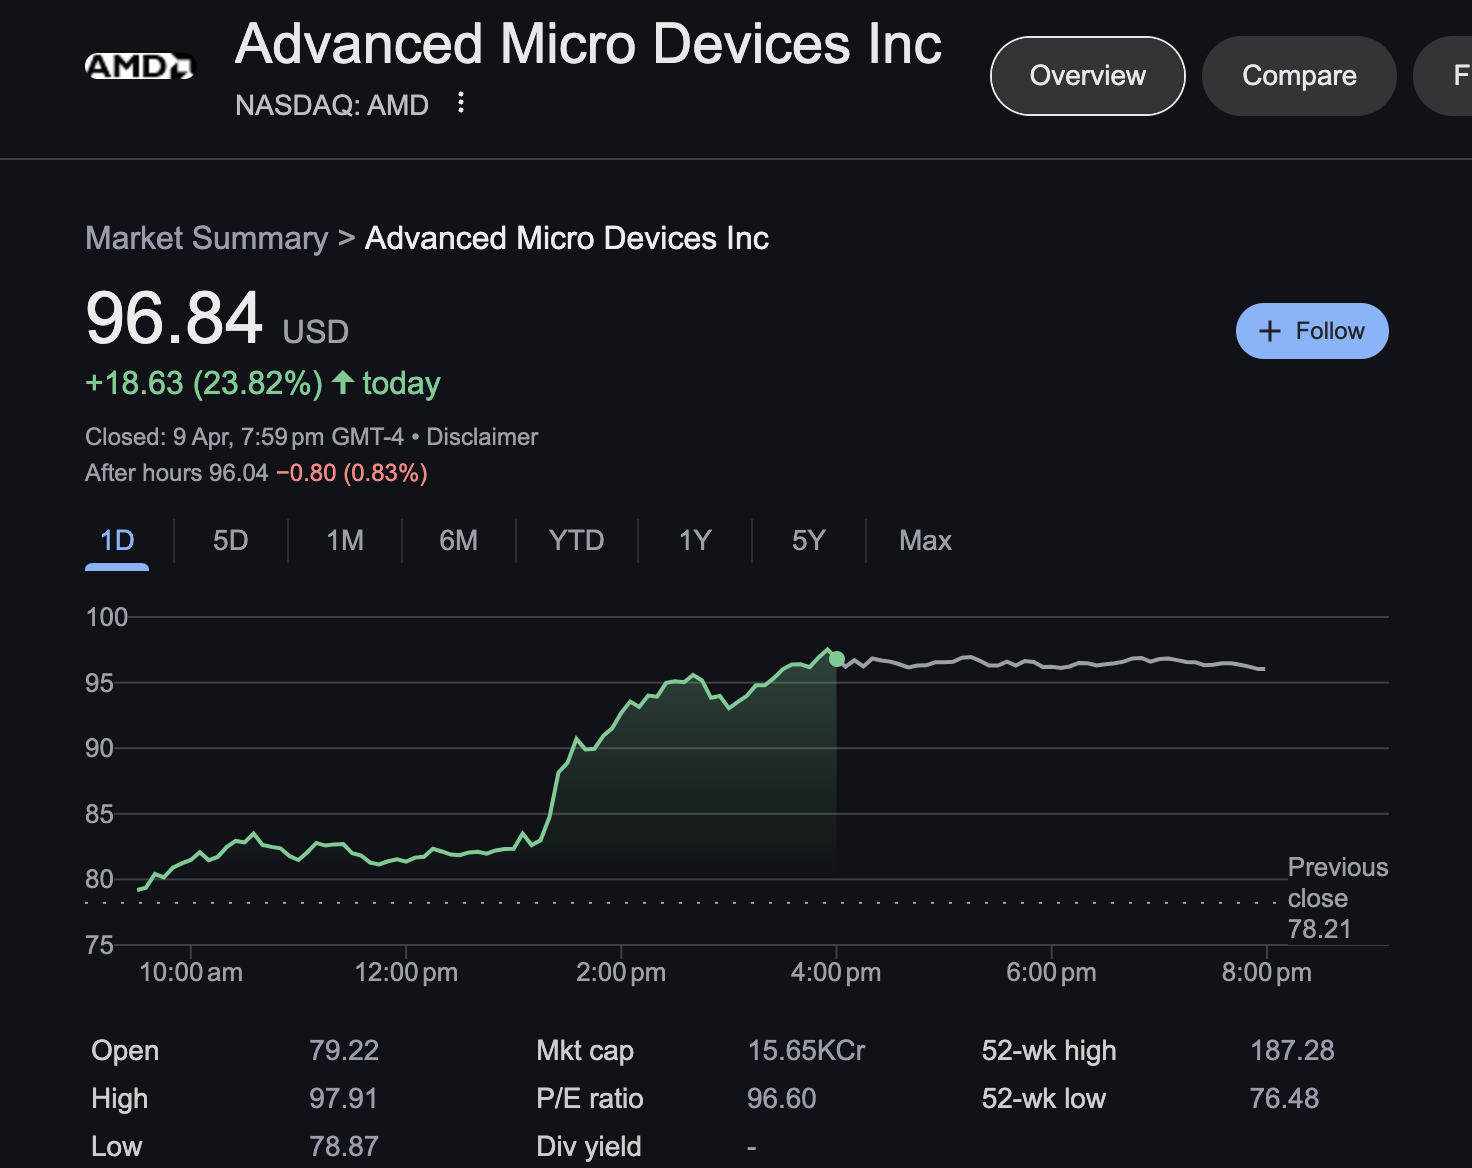Open the Market Summary breadcrumb link
The width and height of the screenshot is (1472, 1168).
tap(206, 238)
